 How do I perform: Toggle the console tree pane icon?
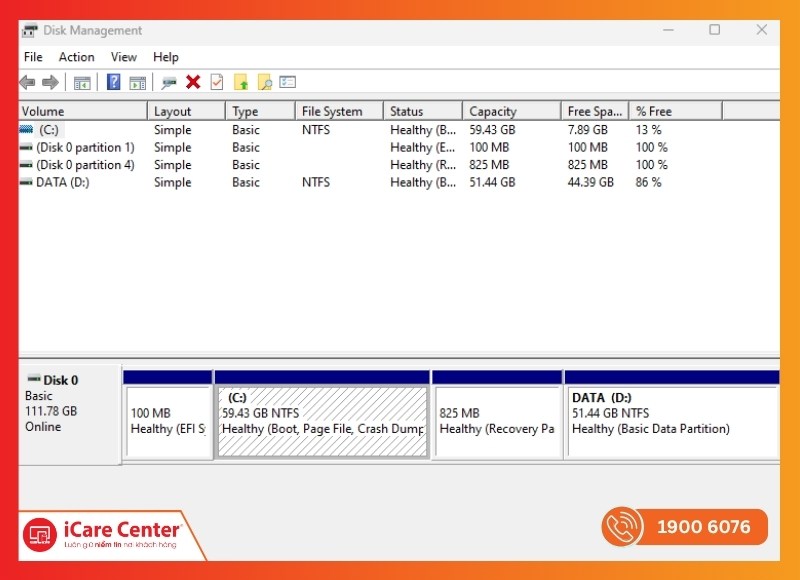(x=82, y=82)
